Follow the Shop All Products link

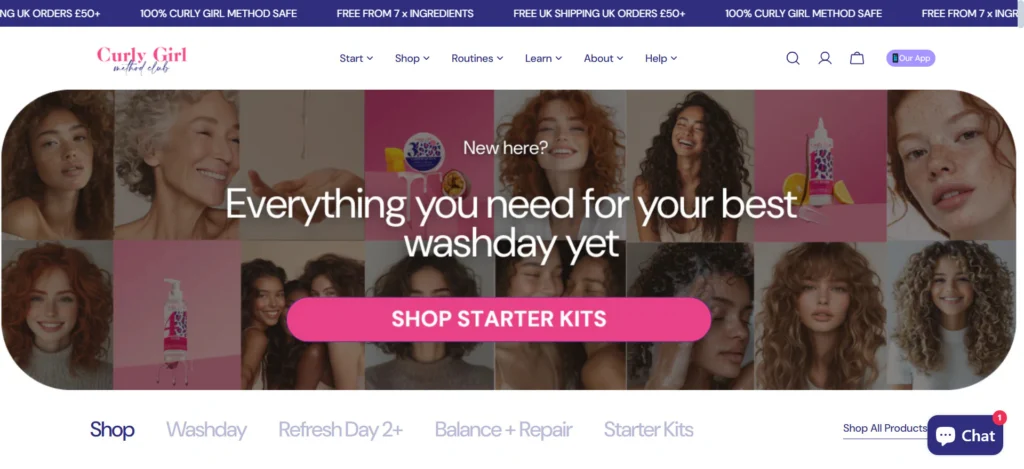coord(885,429)
